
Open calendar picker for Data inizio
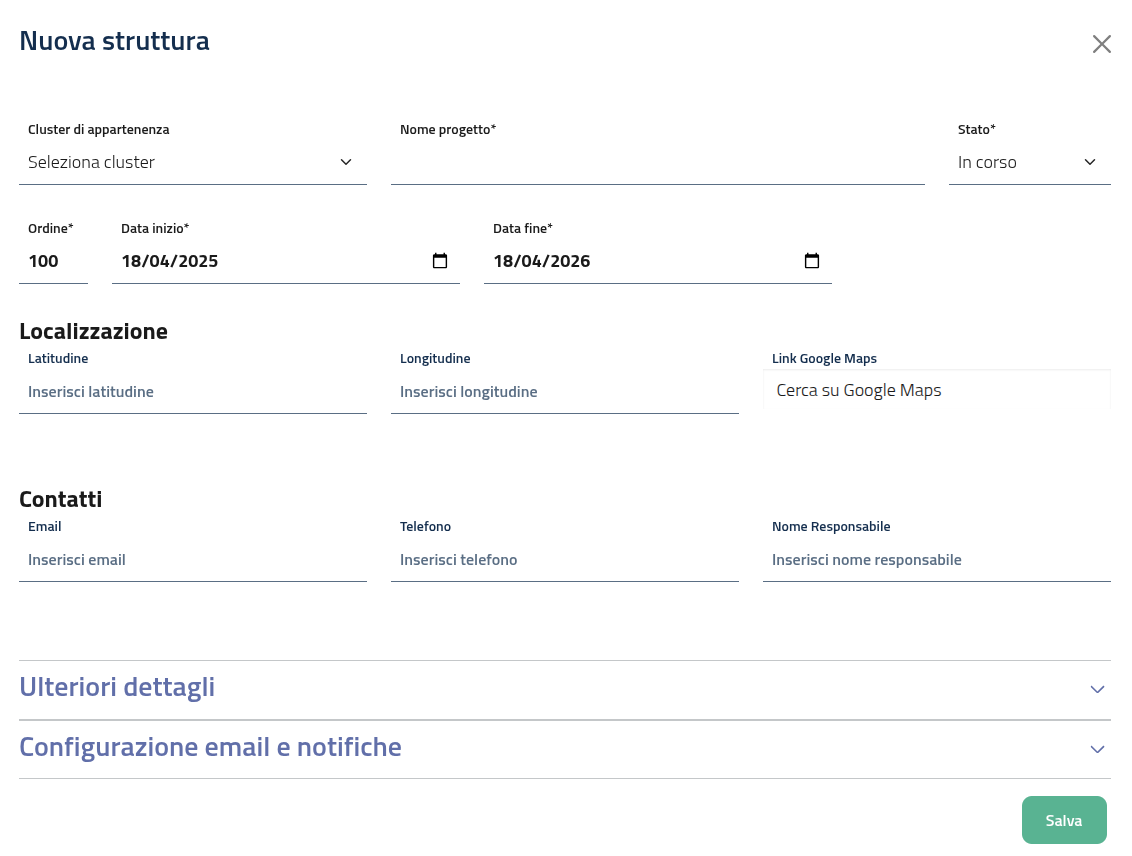[x=440, y=261]
